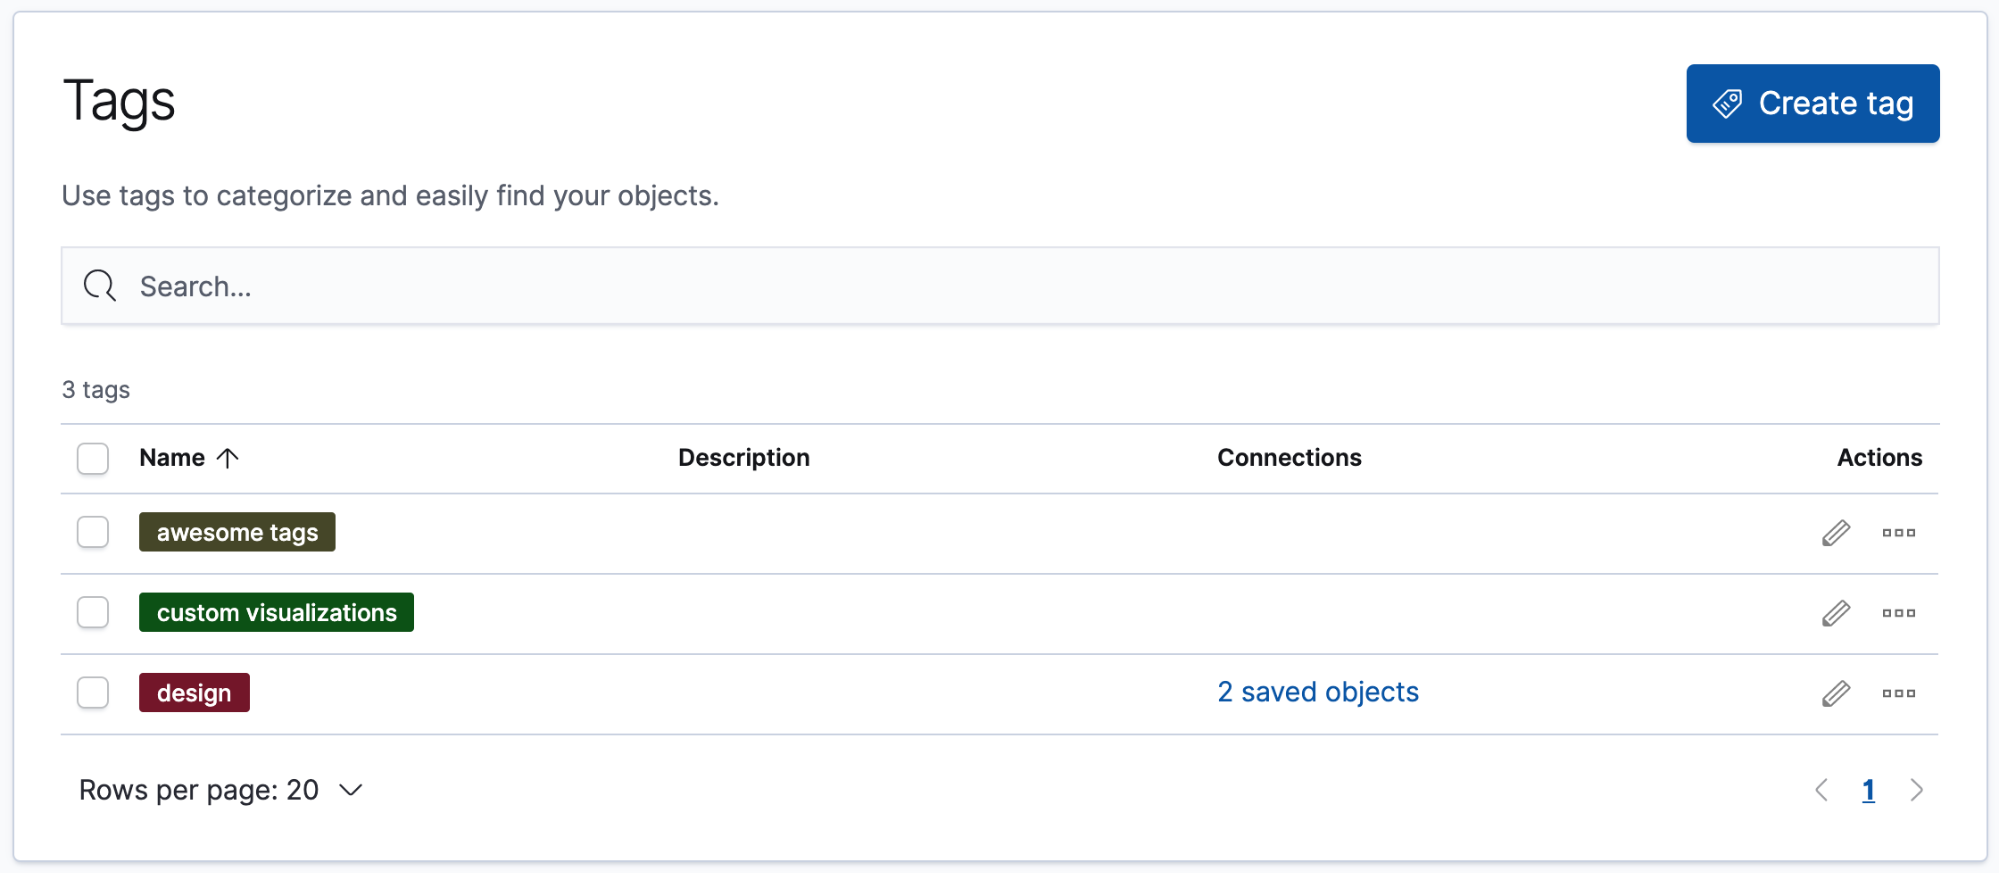Check the awesome tags row checkbox
Screen dimensions: 1999x873
pos(92,532)
